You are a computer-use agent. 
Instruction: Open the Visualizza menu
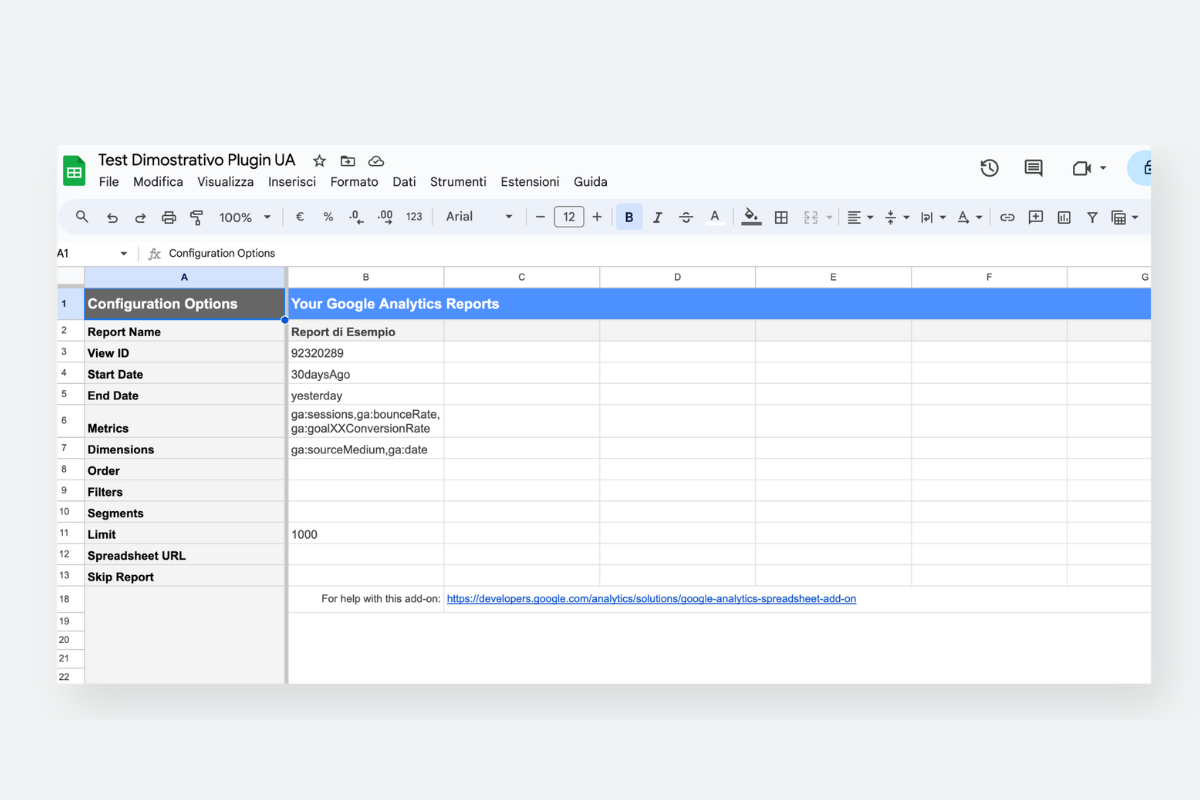coord(225,182)
